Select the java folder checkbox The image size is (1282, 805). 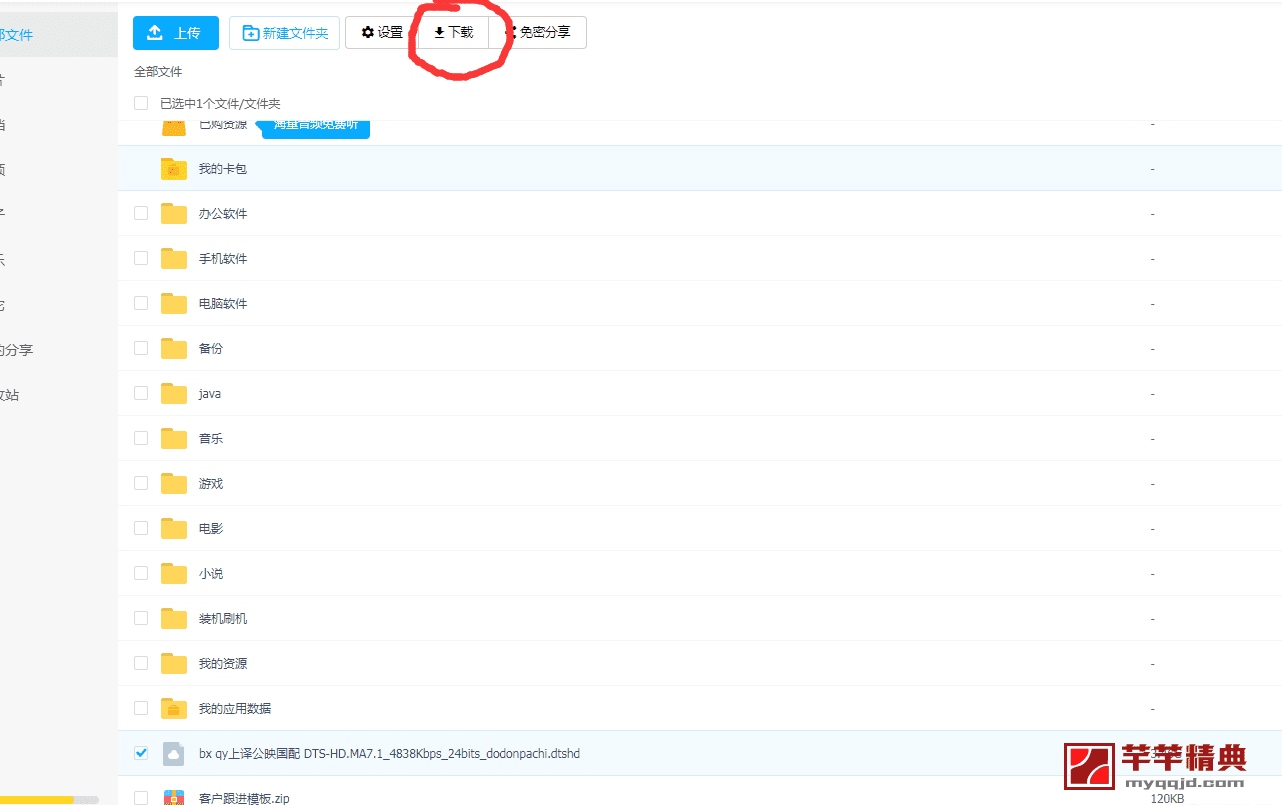(x=141, y=393)
